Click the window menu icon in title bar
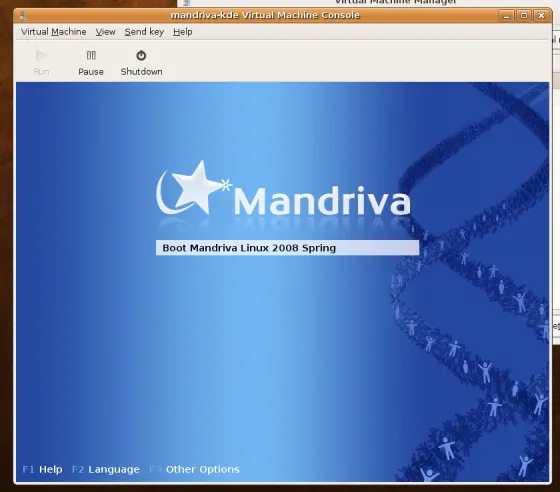This screenshot has width=560, height=492. coord(23,16)
